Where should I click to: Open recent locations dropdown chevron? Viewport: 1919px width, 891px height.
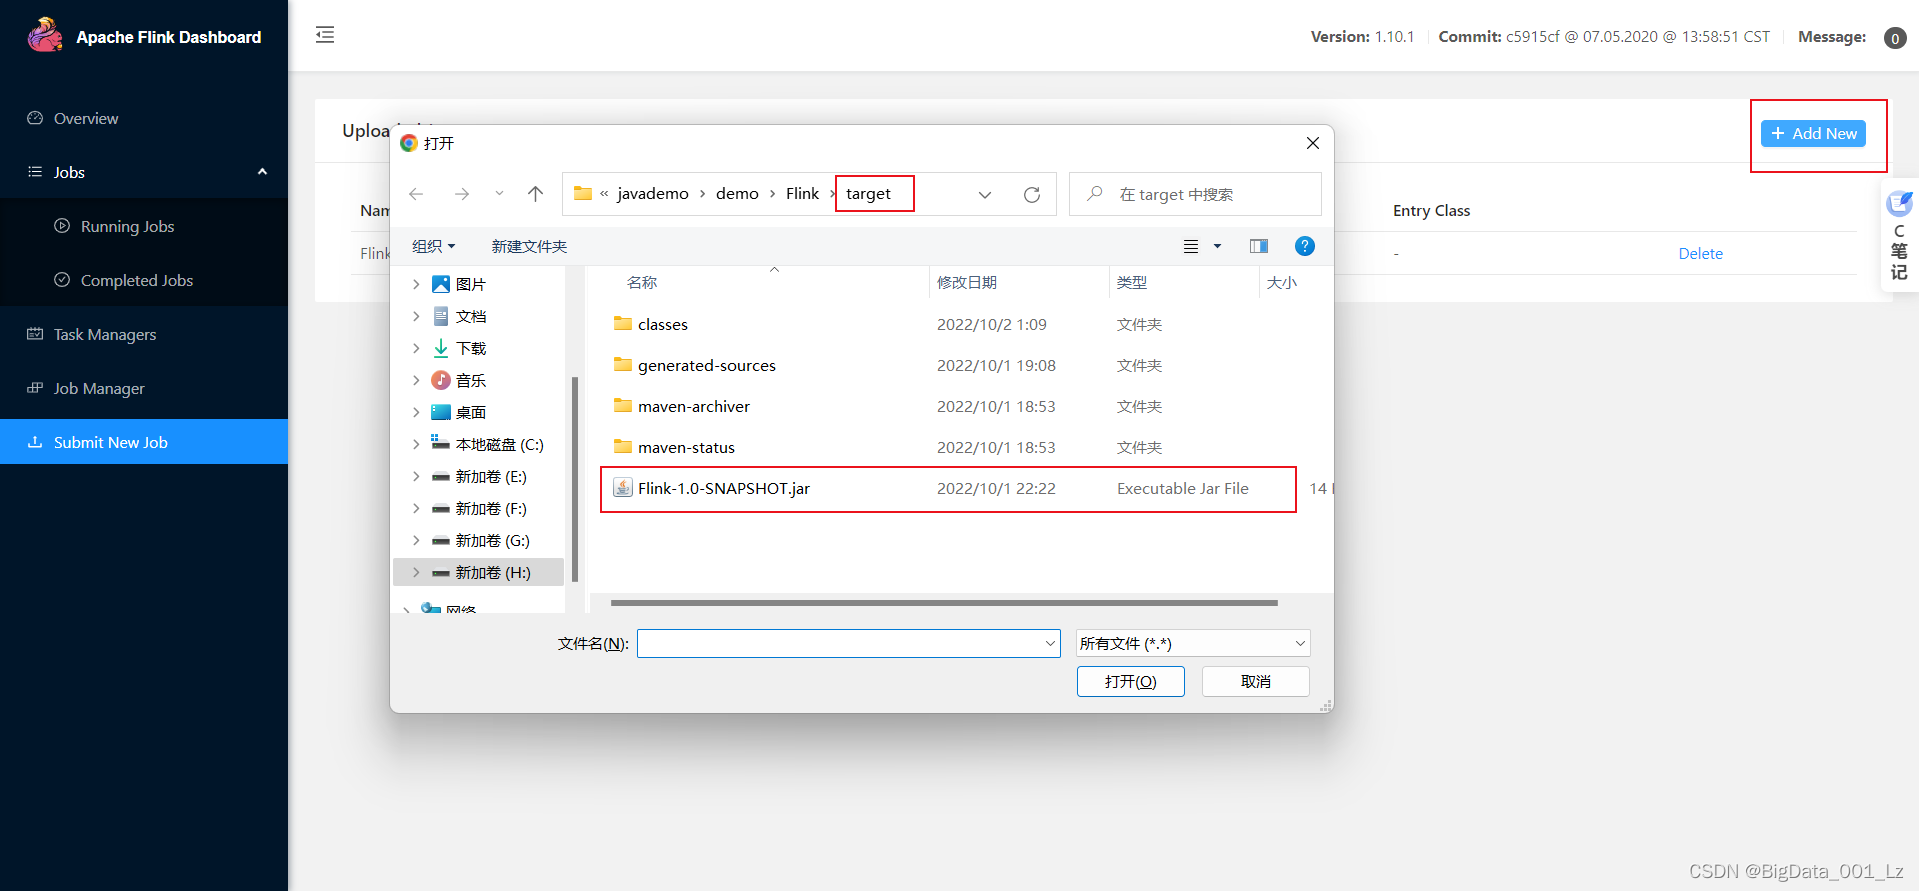[499, 194]
